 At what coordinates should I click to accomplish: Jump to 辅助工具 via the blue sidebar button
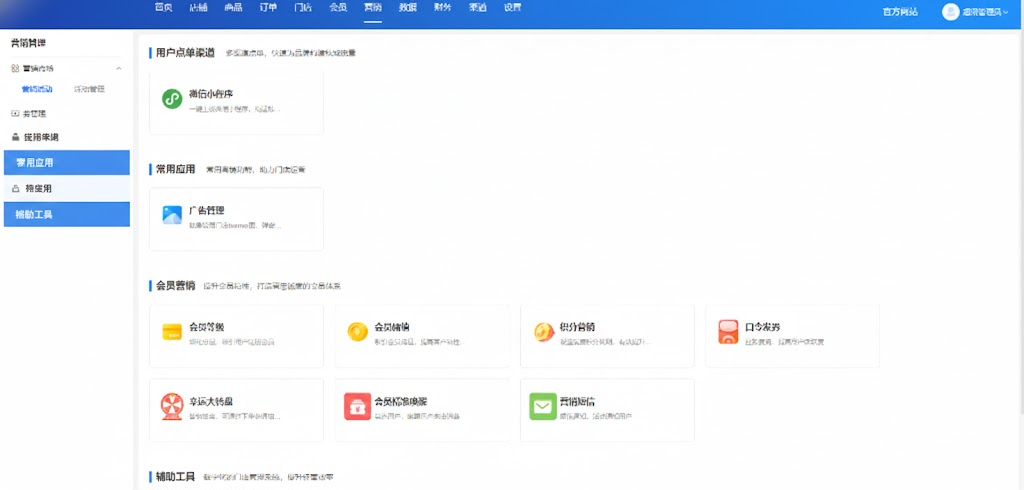click(67, 214)
